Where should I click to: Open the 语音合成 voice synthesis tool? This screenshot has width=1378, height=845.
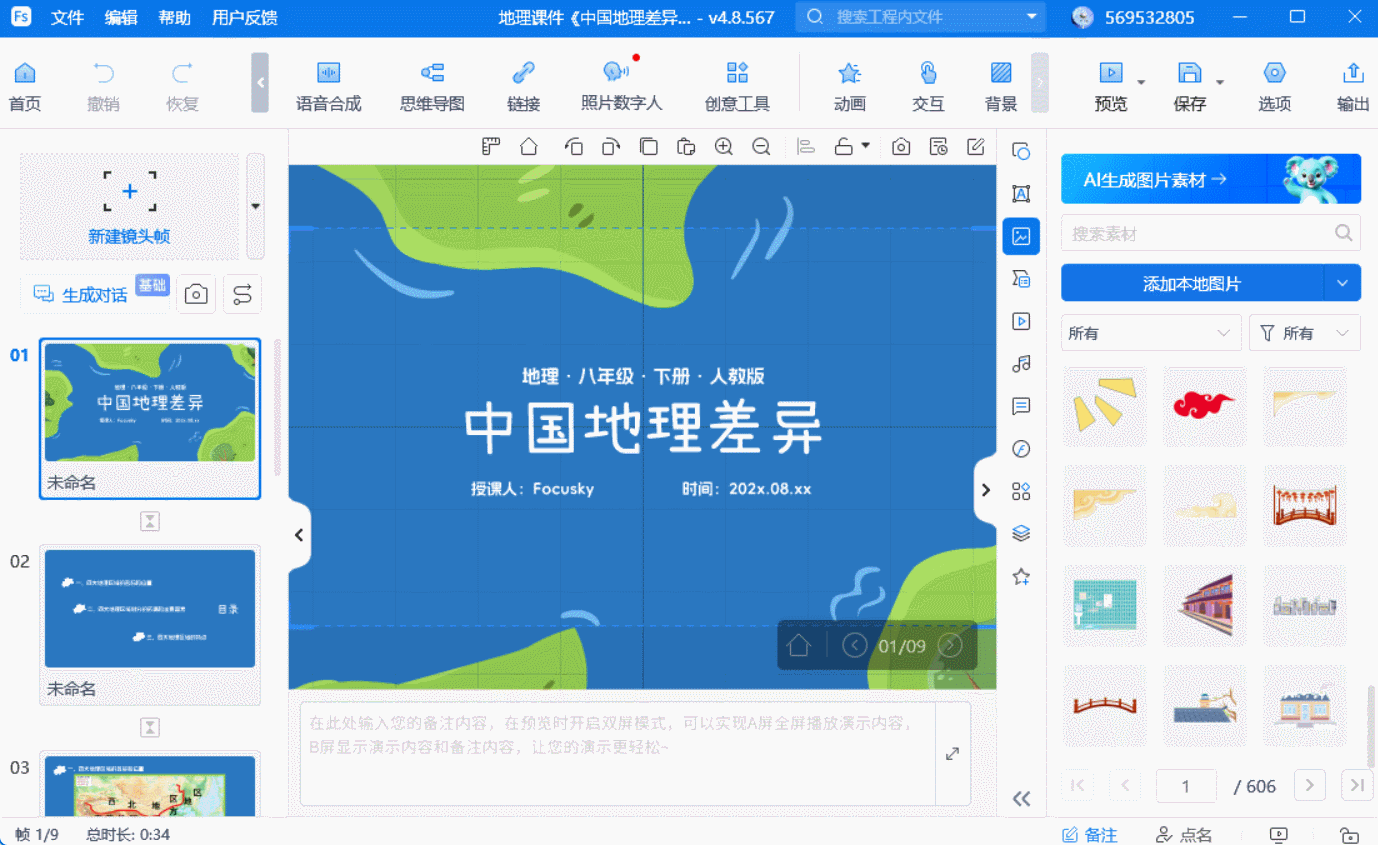328,85
